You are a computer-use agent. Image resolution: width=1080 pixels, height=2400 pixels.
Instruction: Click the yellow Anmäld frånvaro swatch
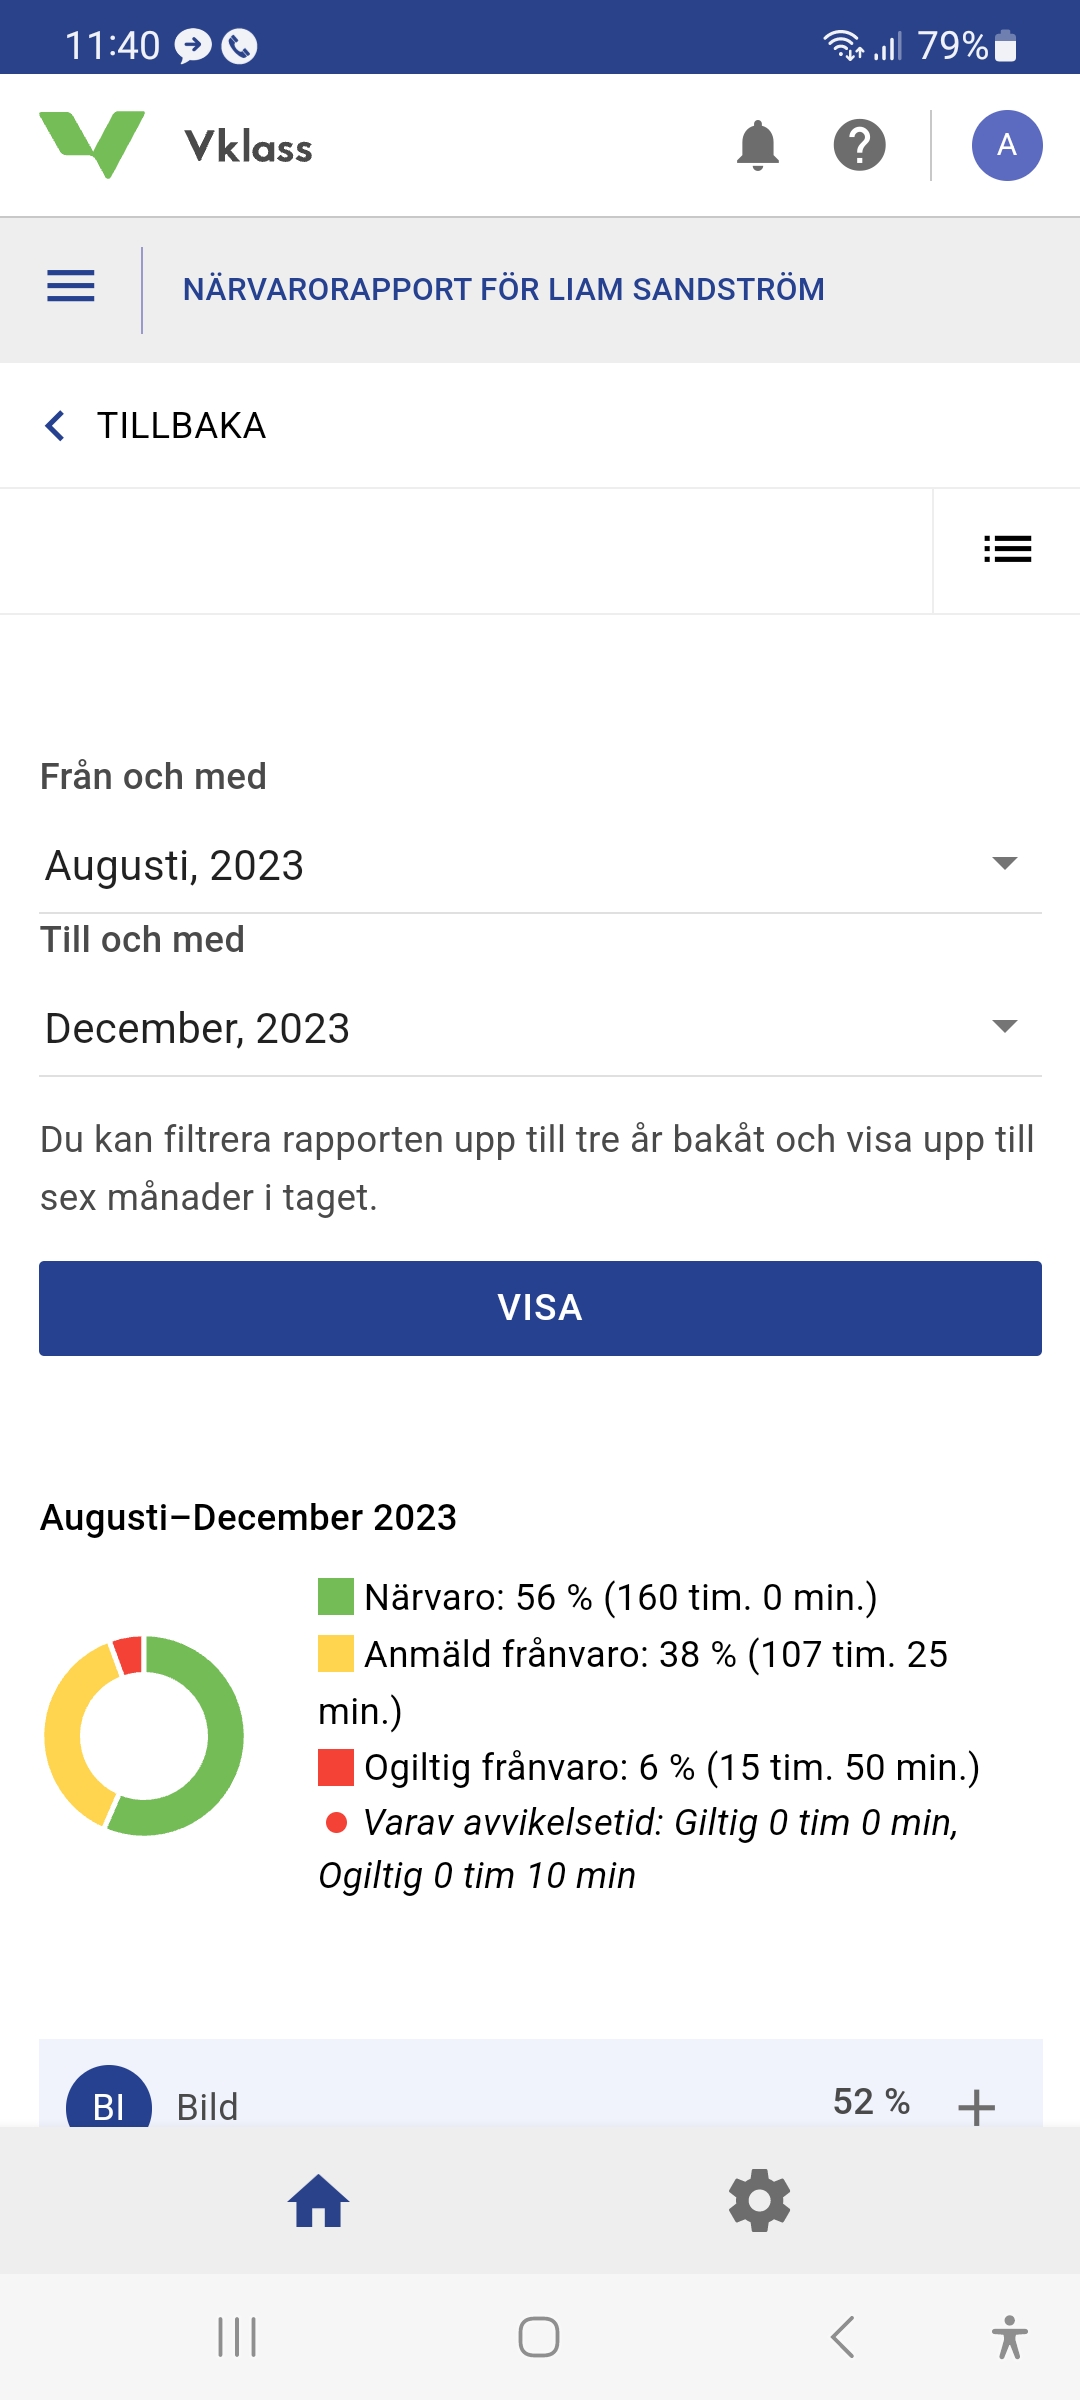pyautogui.click(x=336, y=1654)
